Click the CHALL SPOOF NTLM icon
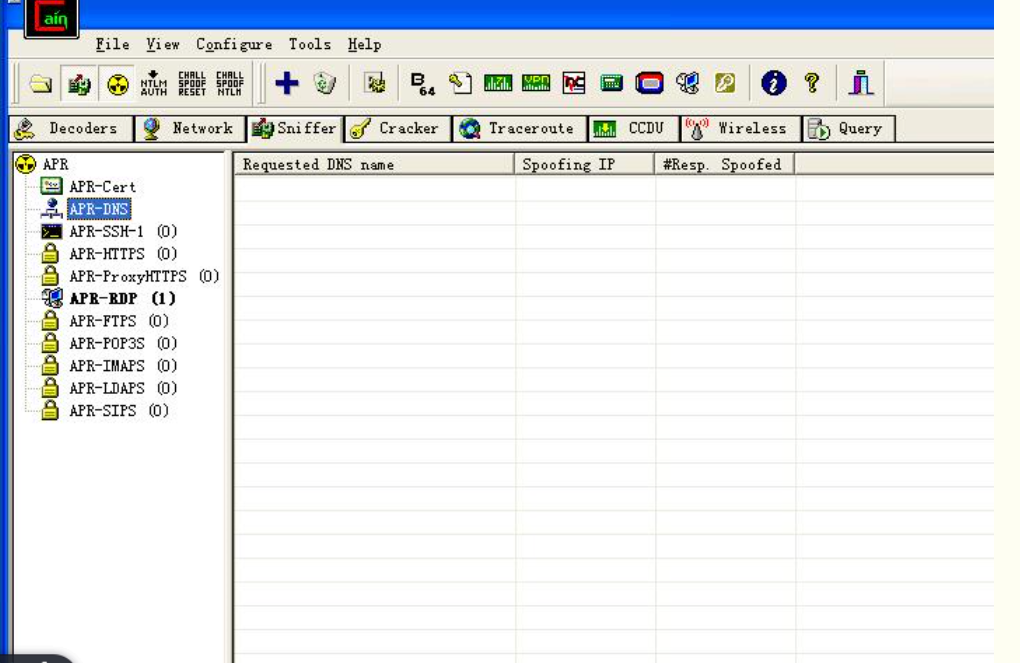 pyautogui.click(x=230, y=83)
